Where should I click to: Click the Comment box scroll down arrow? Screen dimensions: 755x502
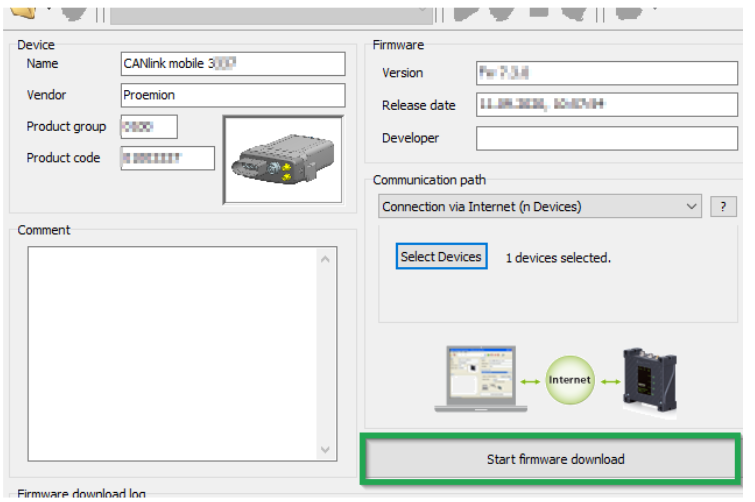(x=327, y=451)
